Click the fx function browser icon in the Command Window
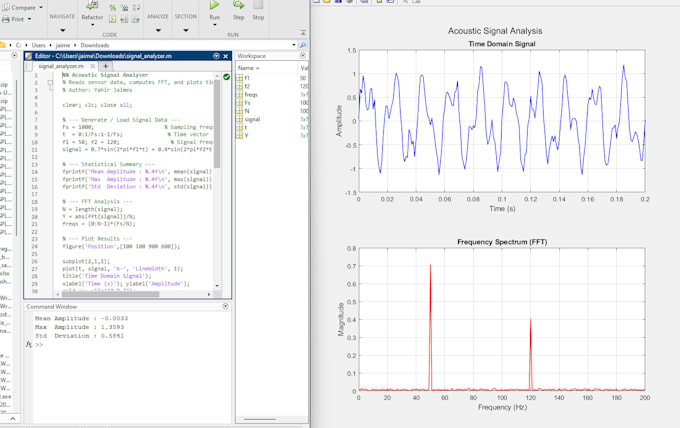This screenshot has height=428, width=680. 29,344
